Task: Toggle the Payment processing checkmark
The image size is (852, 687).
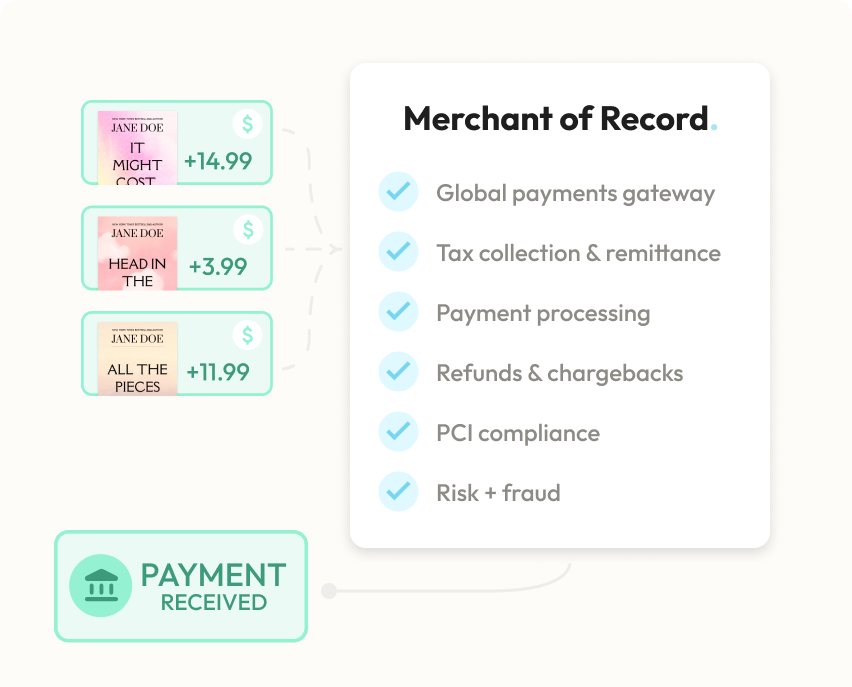Action: [398, 313]
